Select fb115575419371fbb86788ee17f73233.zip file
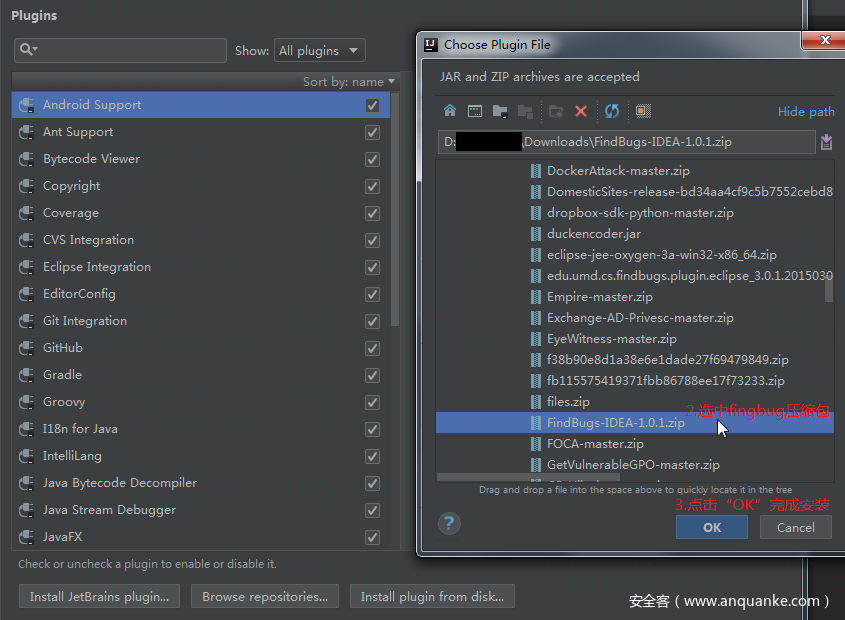Screen dimensions: 845x620 (x=666, y=381)
